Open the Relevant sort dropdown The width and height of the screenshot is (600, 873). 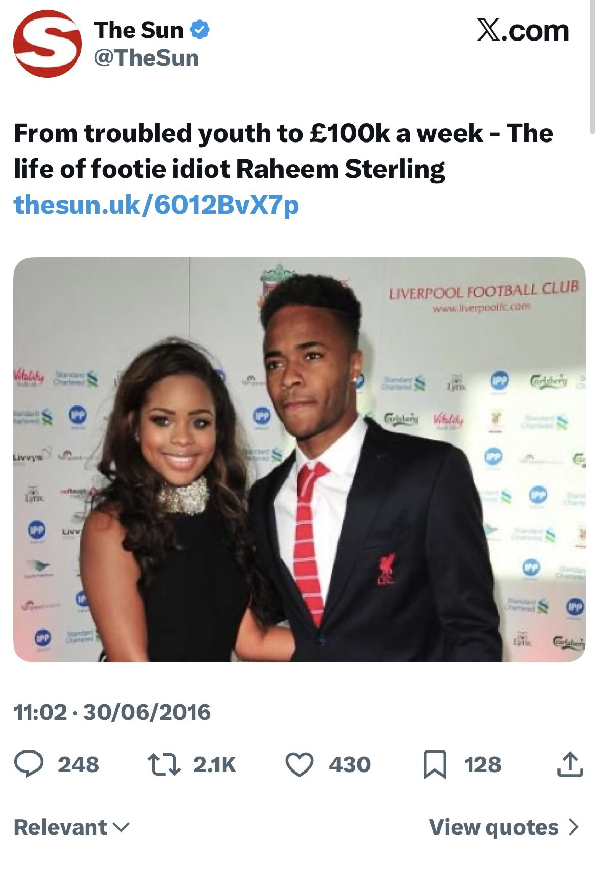coord(72,827)
